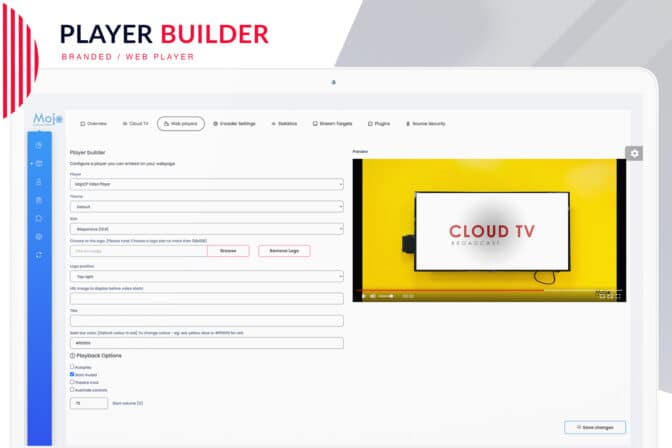672x448 pixels.
Task: Open the Overview tab
Action: pyautogui.click(x=93, y=123)
